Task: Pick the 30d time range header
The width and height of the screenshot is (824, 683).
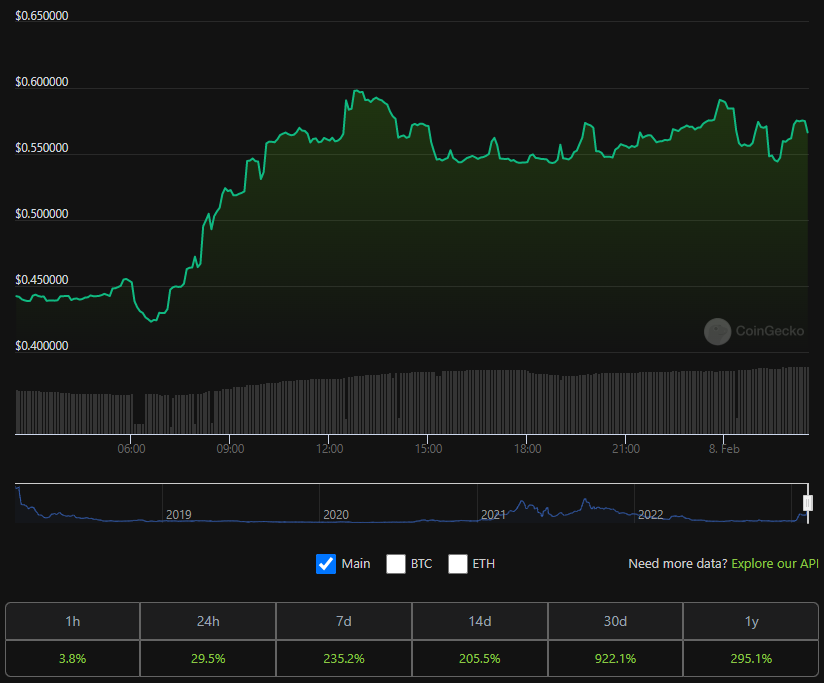Action: pyautogui.click(x=616, y=621)
